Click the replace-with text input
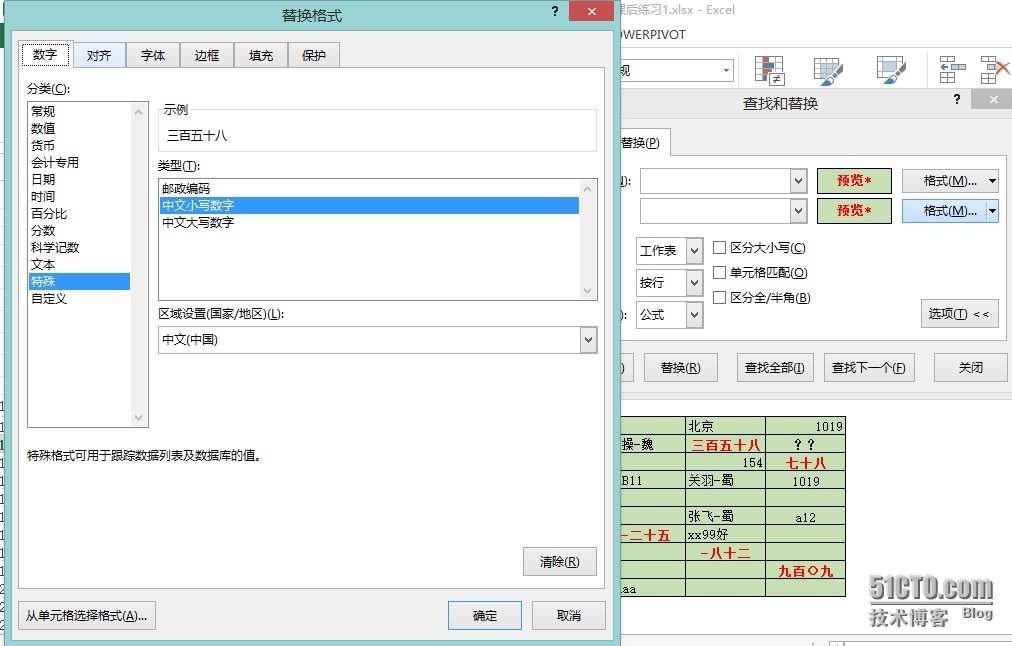Viewport: 1012px width, 646px height. [715, 210]
